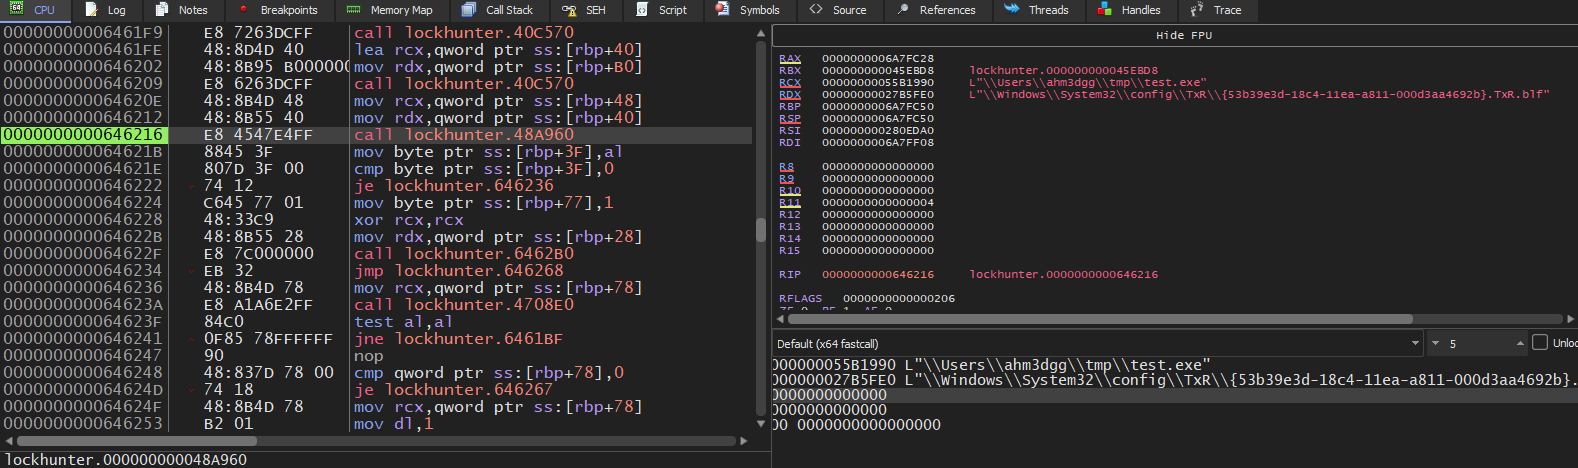This screenshot has width=1578, height=468.
Task: Open the Default (x64 fastcall) dropdown
Action: click(1098, 343)
